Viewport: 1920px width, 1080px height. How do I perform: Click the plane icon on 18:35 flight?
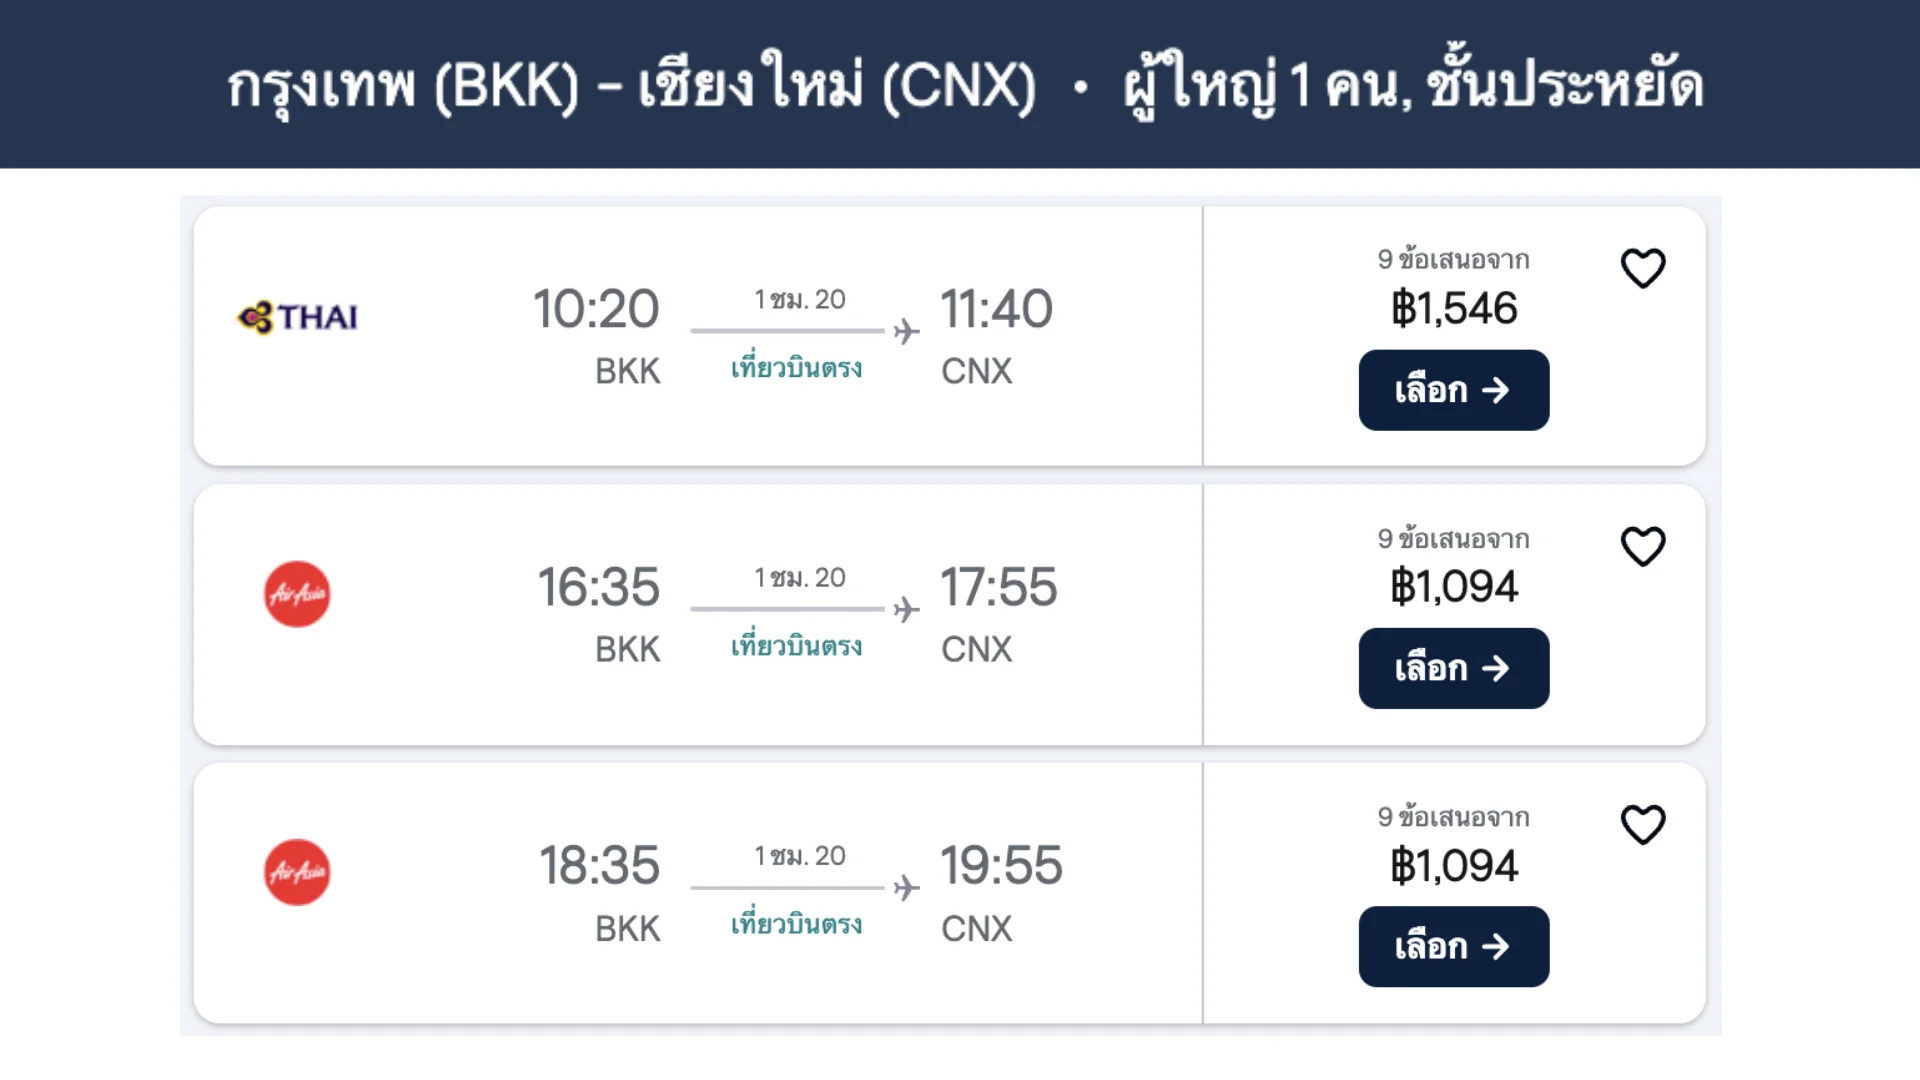click(906, 887)
